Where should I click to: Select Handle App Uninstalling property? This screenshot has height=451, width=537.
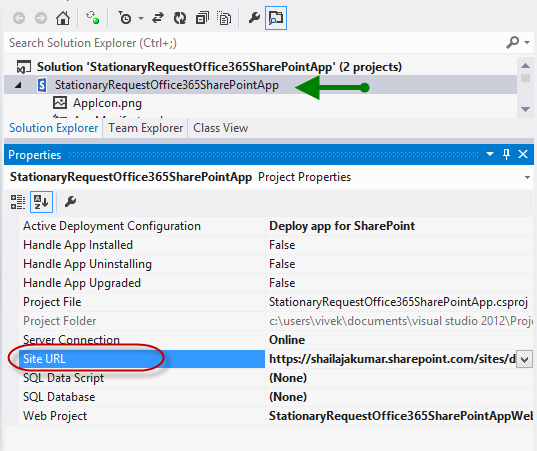[x=142, y=264]
